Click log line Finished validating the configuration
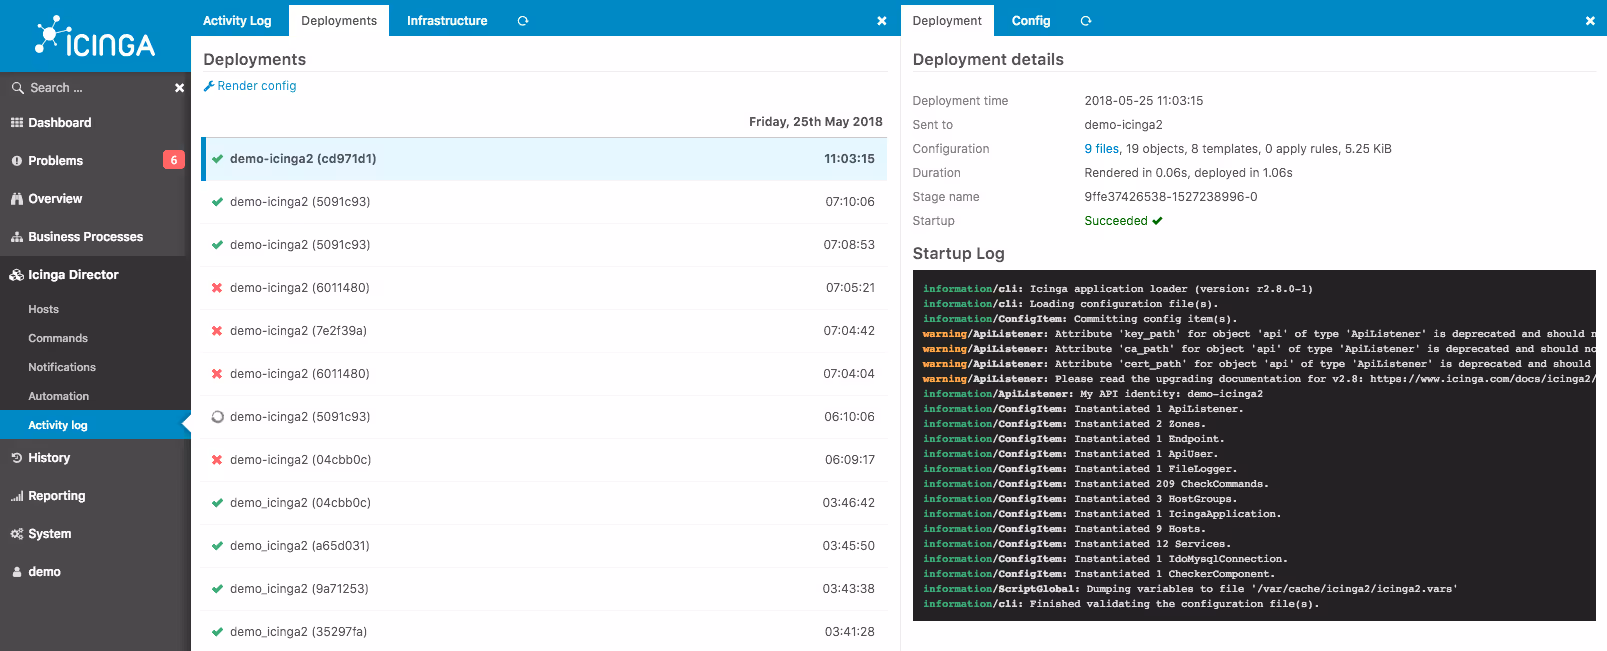 click(x=1121, y=604)
